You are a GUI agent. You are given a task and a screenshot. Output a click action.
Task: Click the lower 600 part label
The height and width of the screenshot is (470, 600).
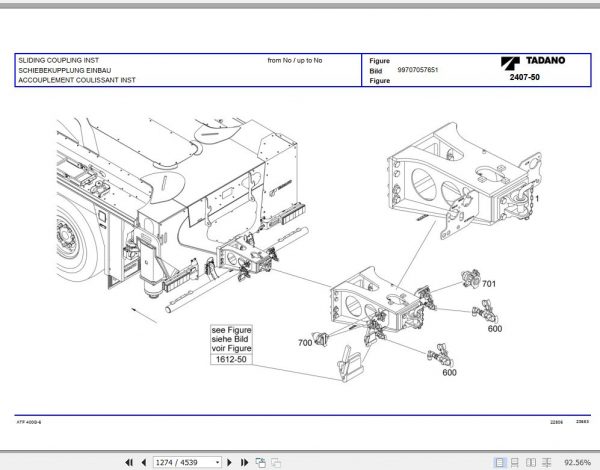tap(449, 372)
